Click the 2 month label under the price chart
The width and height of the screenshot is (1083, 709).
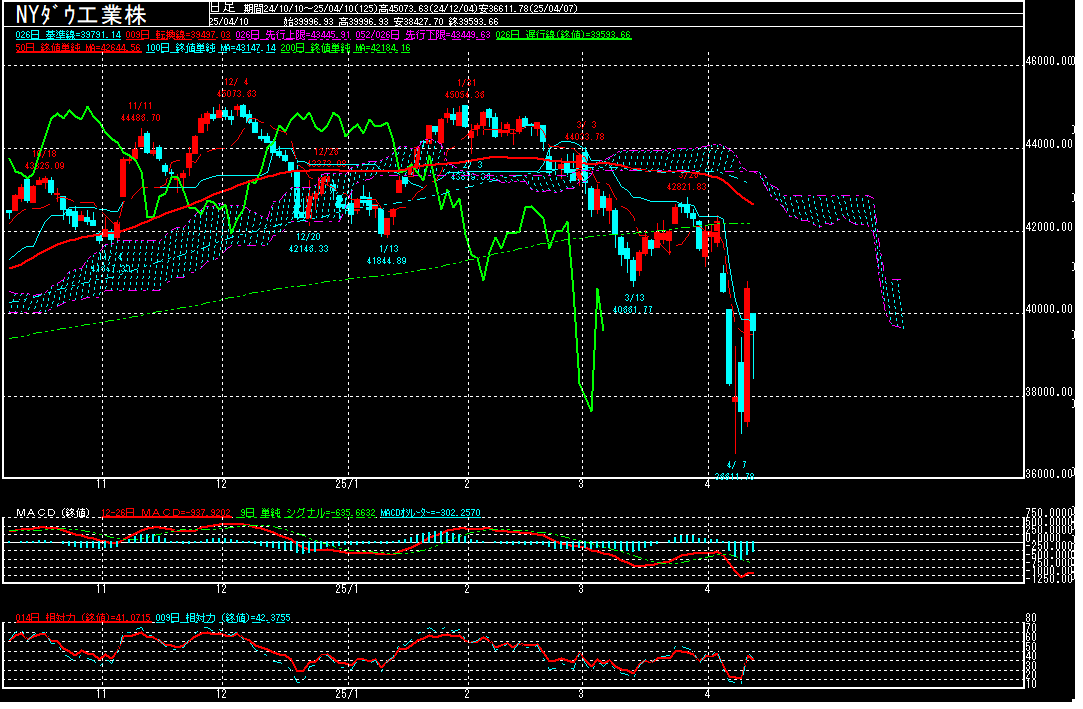pyautogui.click(x=467, y=484)
